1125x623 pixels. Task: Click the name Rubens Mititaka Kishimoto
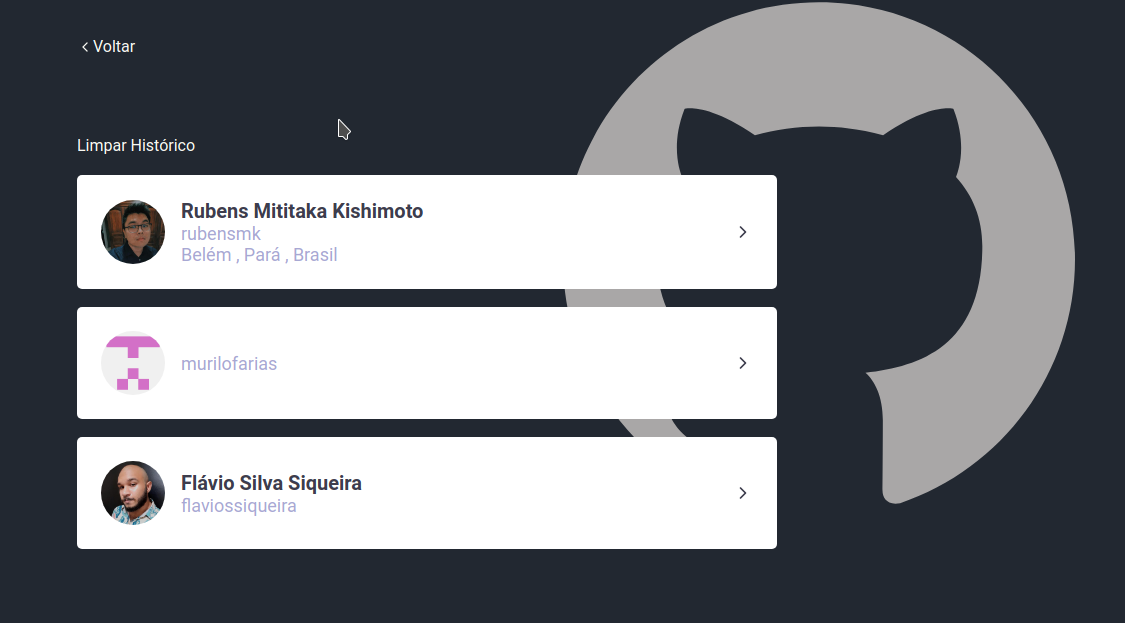click(302, 211)
